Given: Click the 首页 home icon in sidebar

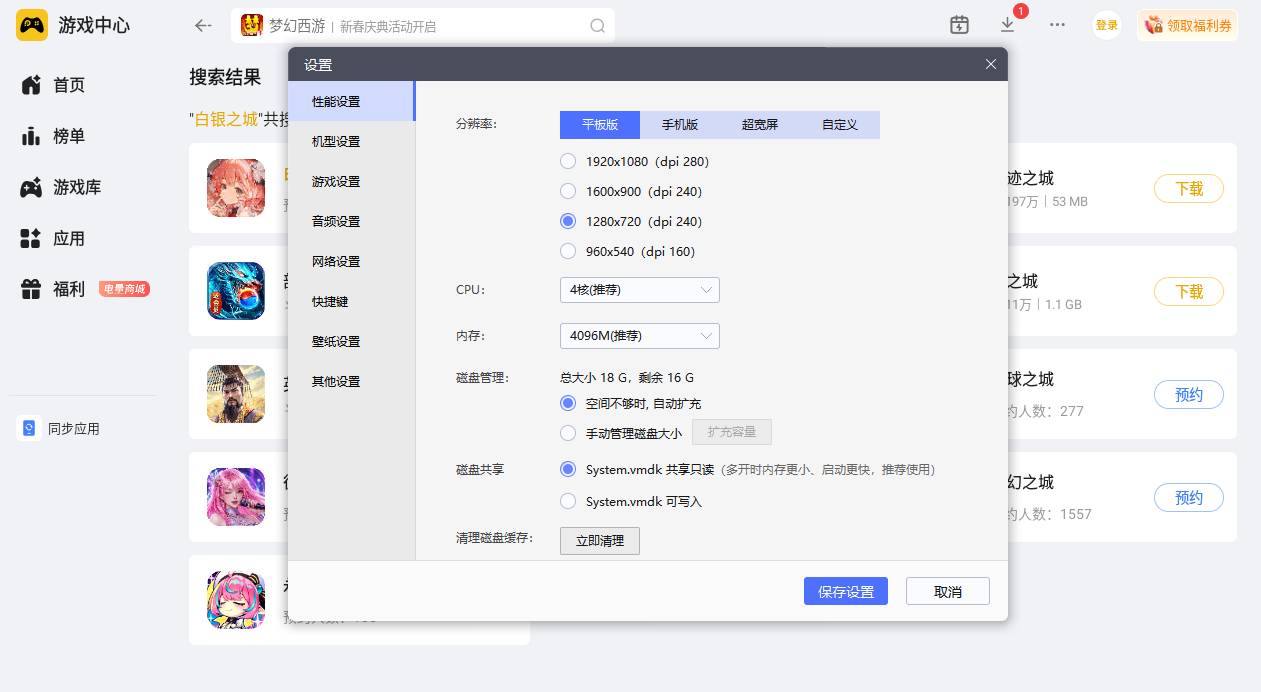Looking at the screenshot, I should [x=31, y=85].
